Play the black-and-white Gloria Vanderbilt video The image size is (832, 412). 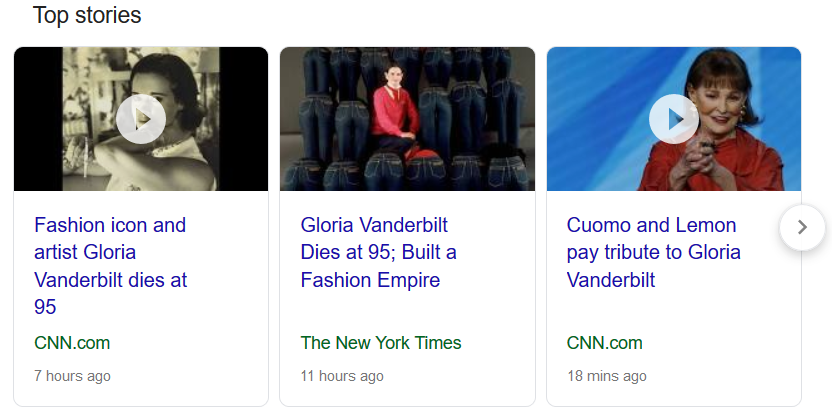(140, 120)
